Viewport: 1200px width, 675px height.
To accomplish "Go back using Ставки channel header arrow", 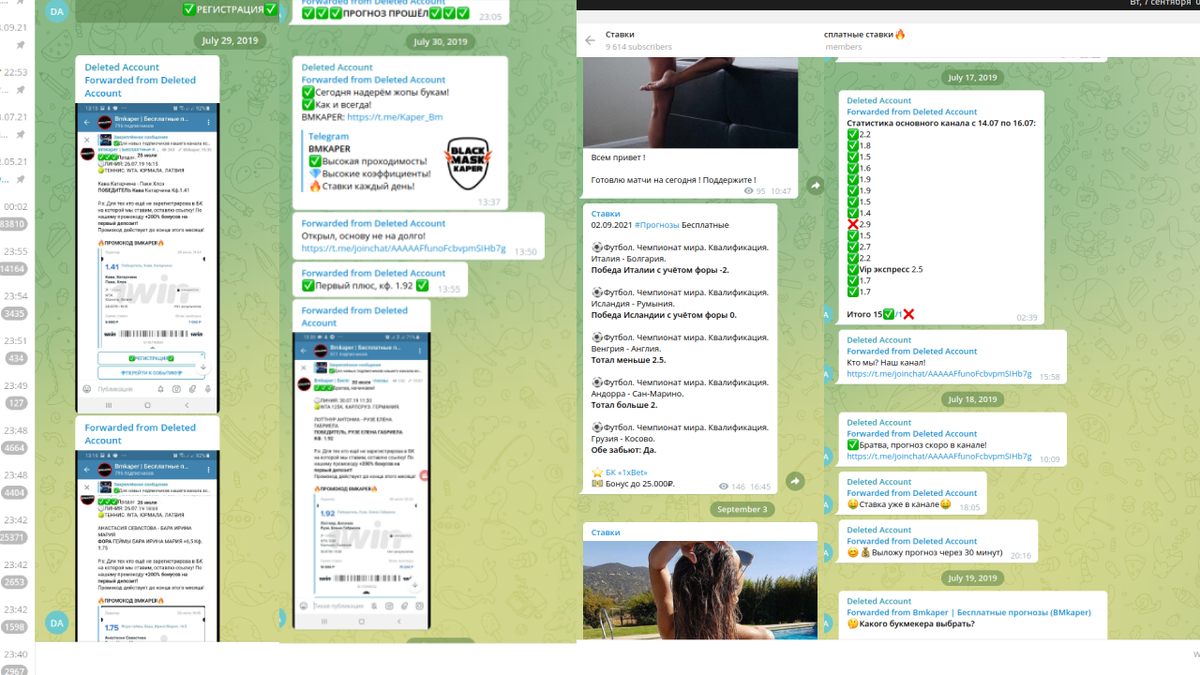I will tap(590, 40).
